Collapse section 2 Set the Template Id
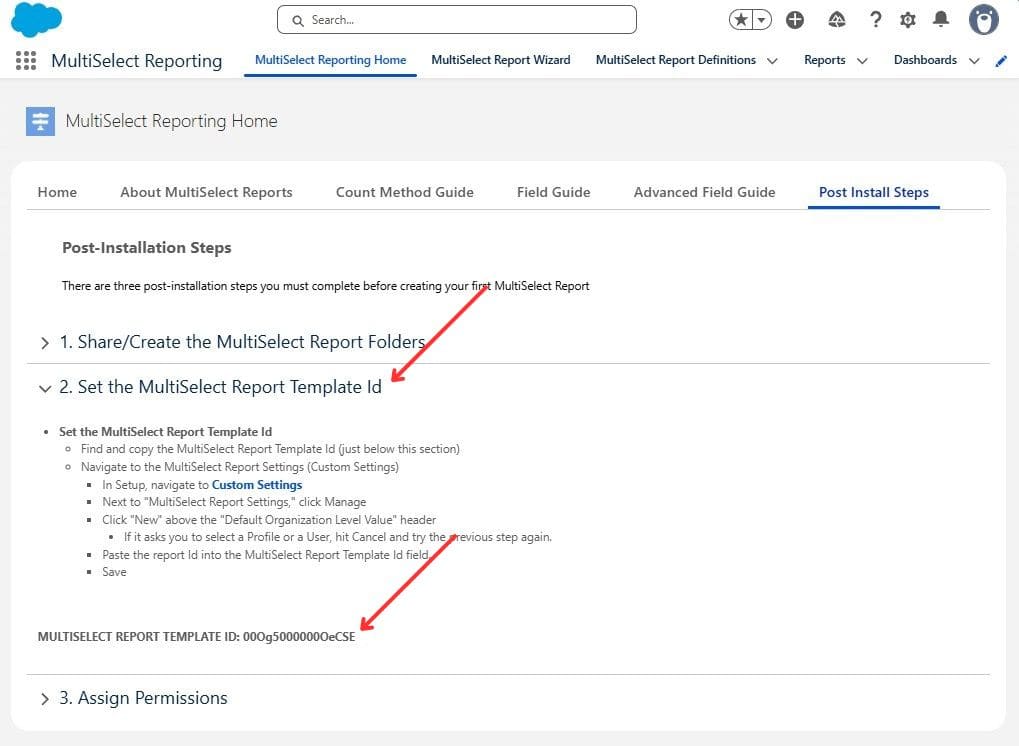 point(44,388)
